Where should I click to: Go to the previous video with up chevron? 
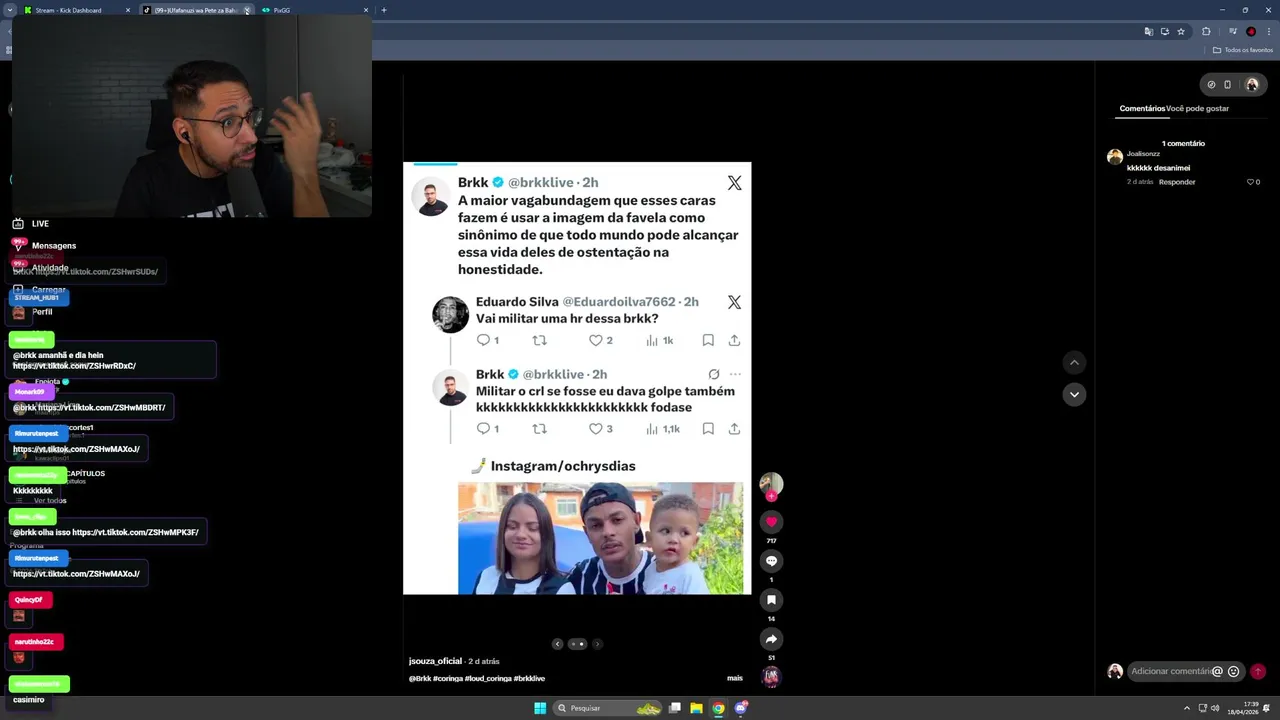(x=1074, y=362)
